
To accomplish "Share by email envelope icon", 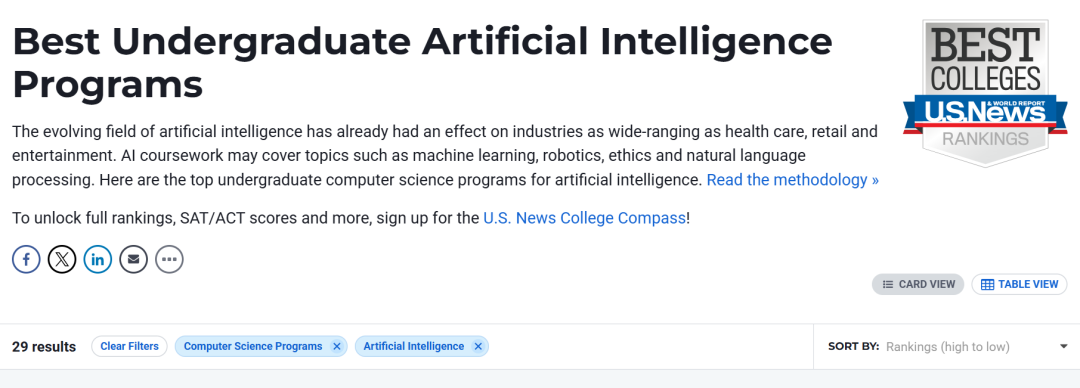I will pyautogui.click(x=134, y=260).
